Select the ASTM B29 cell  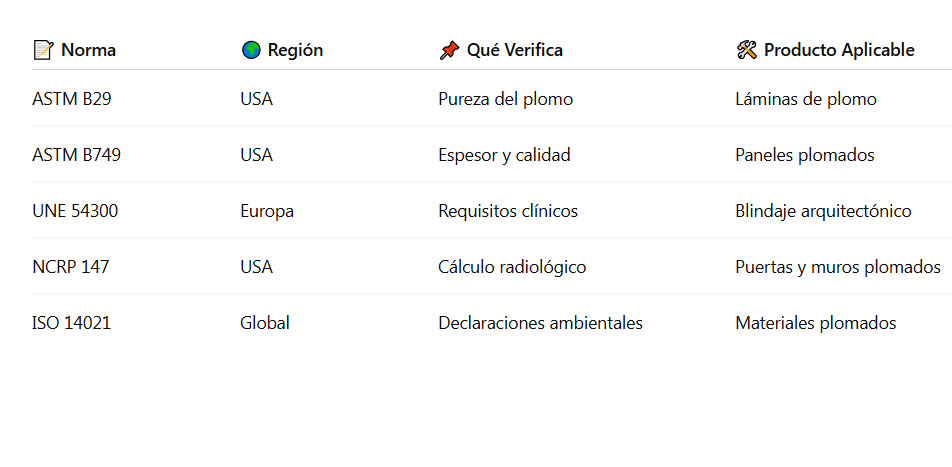(x=72, y=99)
